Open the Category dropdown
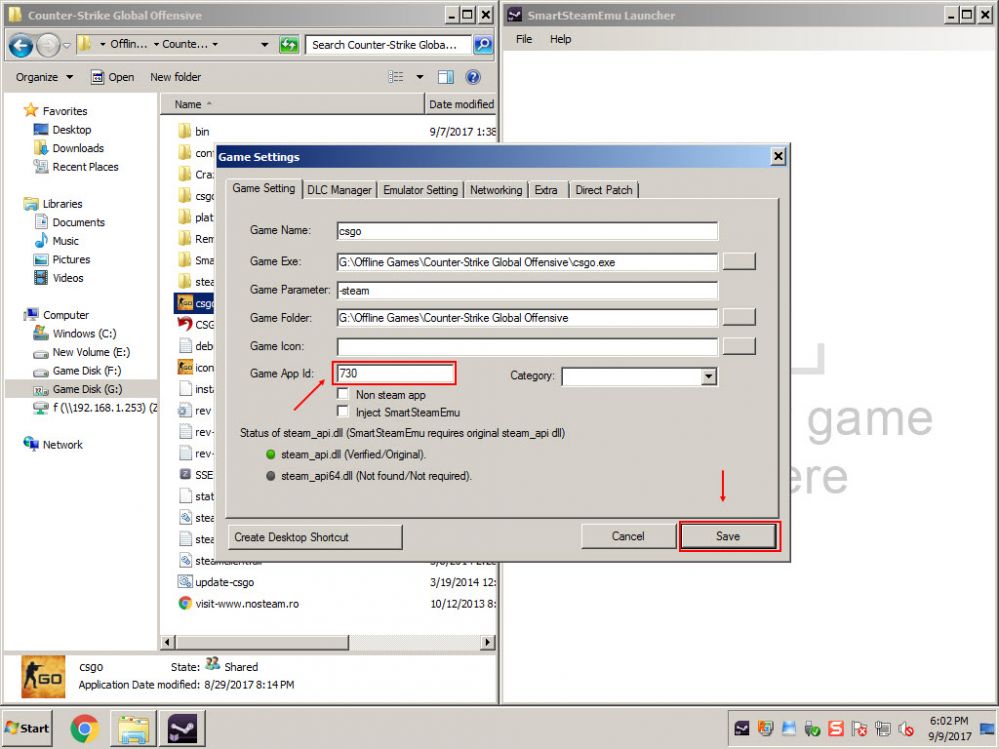This screenshot has height=749, width=999. coord(708,376)
